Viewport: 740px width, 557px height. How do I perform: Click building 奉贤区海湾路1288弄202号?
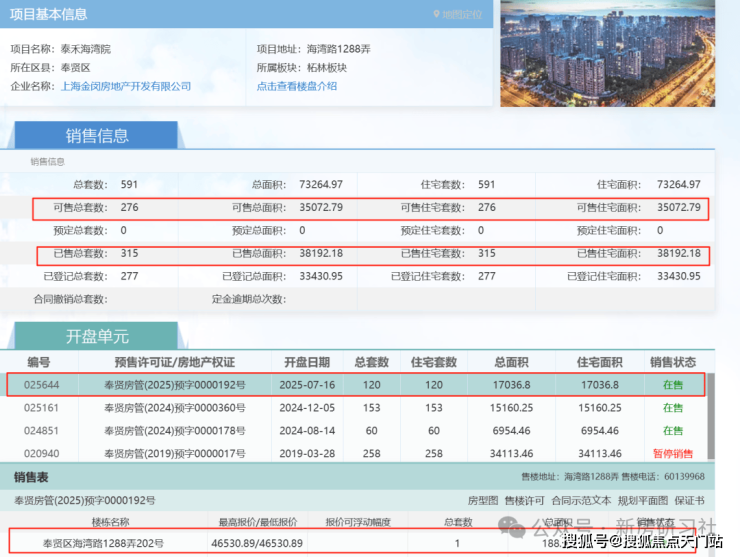pyautogui.click(x=105, y=542)
